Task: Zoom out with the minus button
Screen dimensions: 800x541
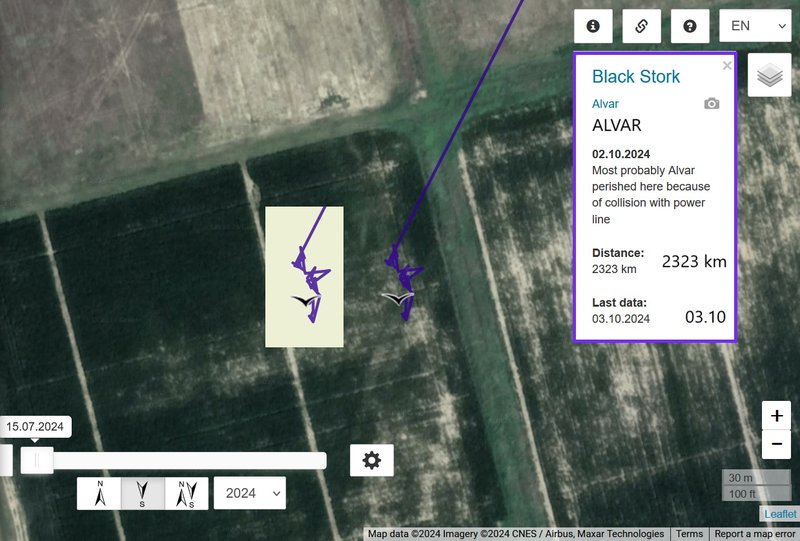Action: (777, 444)
